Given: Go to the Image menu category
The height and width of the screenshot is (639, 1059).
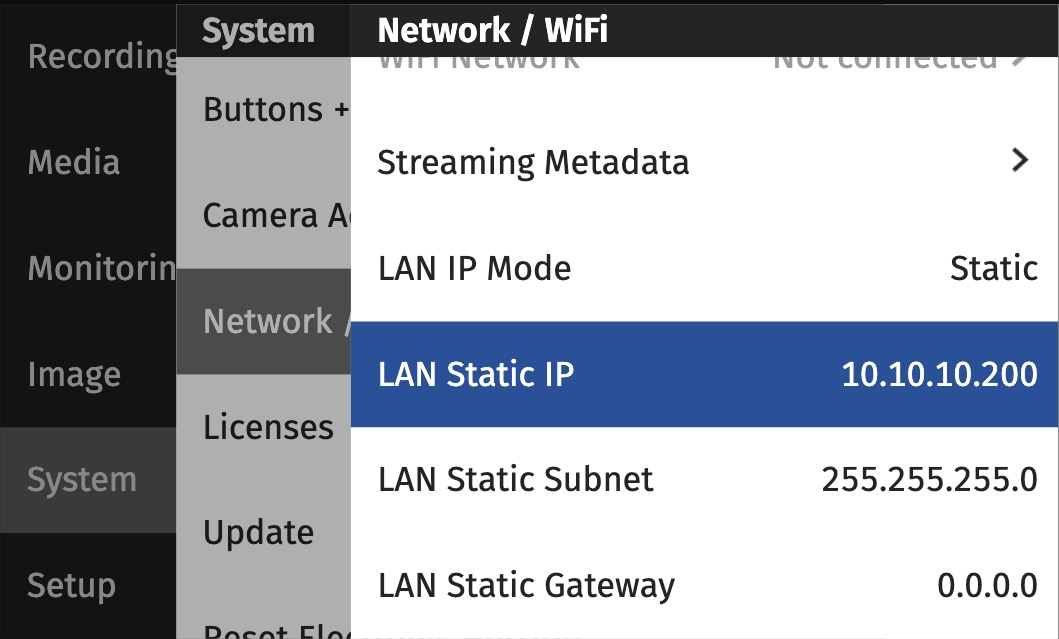Looking at the screenshot, I should point(74,374).
